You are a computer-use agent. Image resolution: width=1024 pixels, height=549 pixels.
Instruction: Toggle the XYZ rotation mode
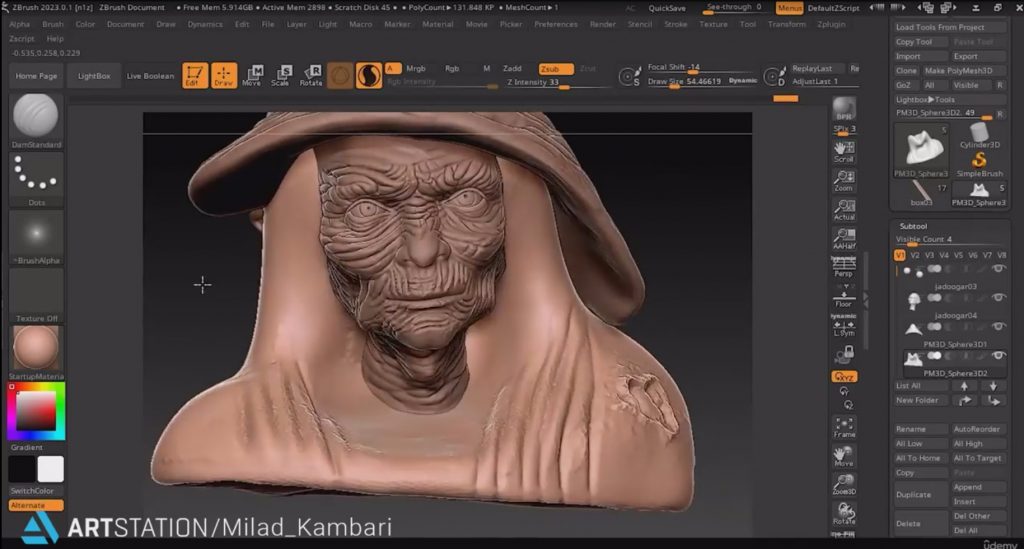coord(844,377)
